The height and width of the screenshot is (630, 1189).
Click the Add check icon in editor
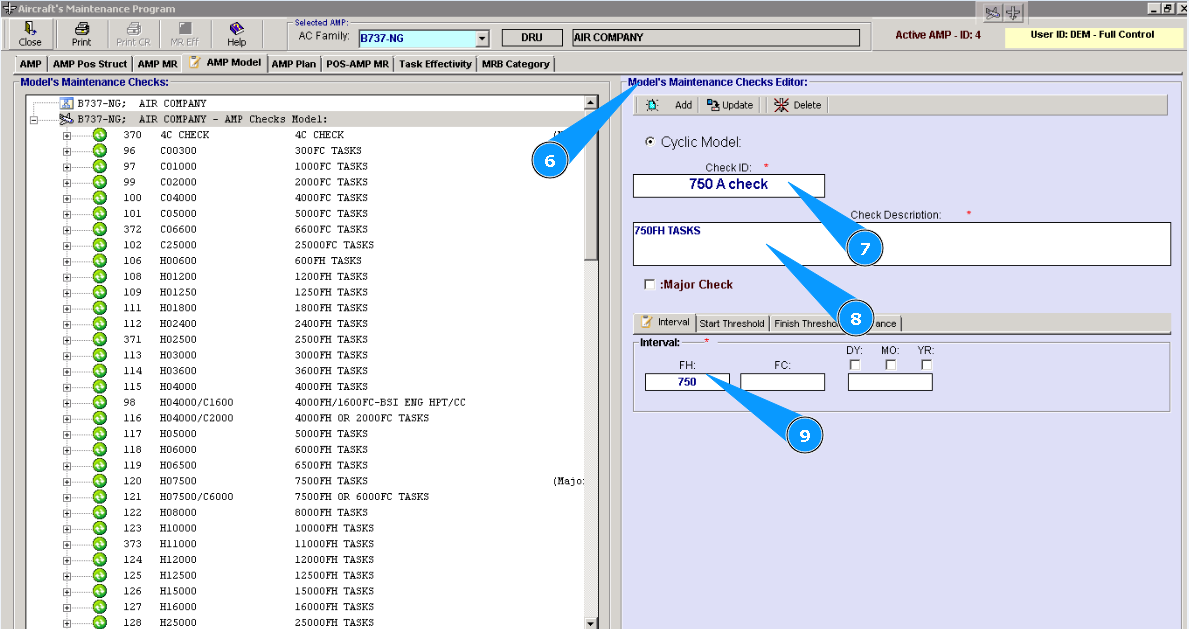(x=652, y=105)
